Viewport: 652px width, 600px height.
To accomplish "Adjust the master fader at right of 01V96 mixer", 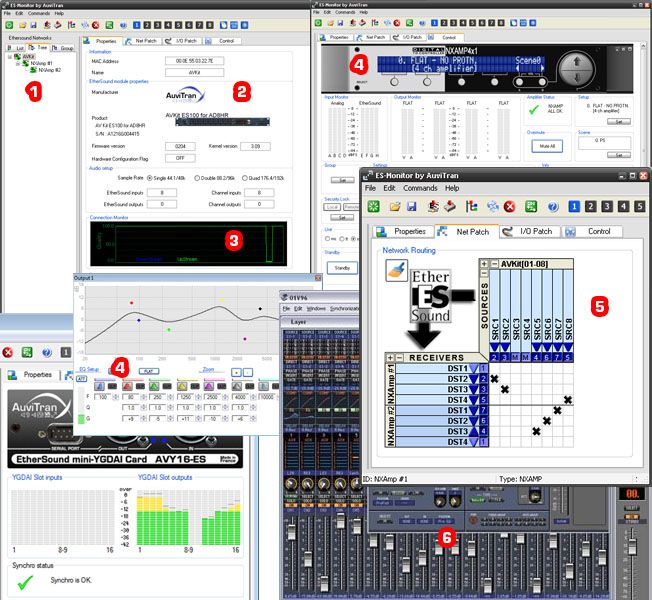I will pos(632,546).
